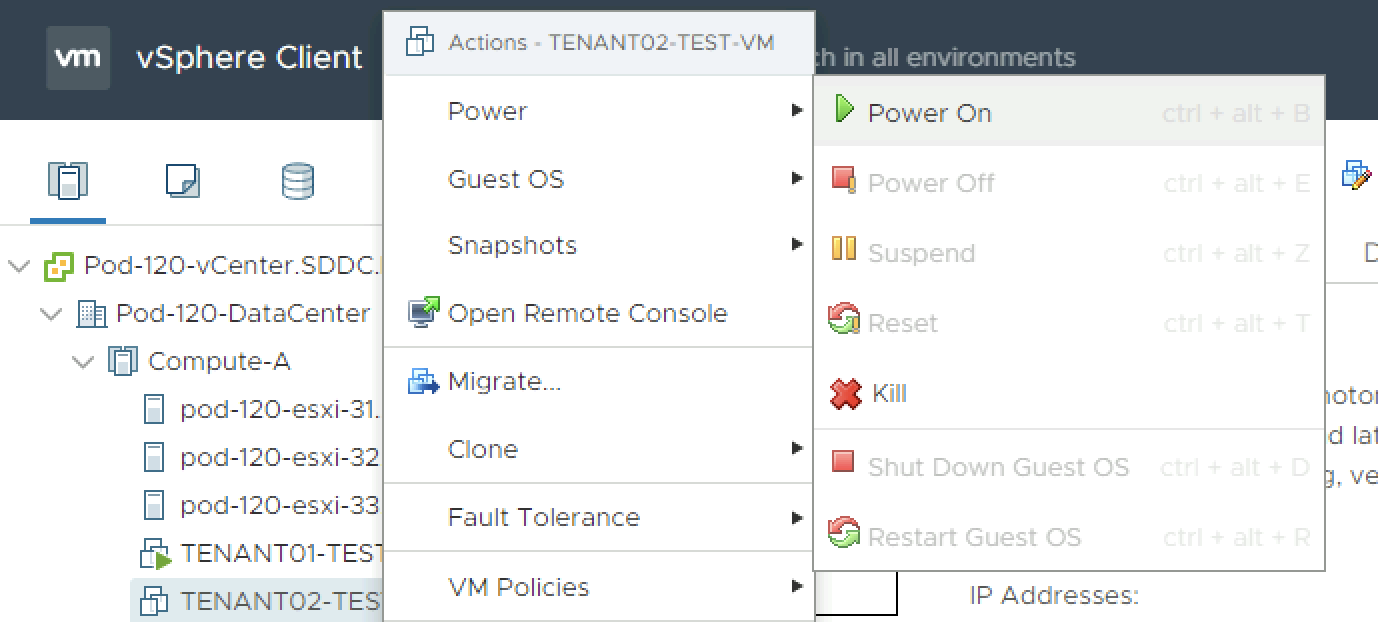This screenshot has height=622, width=1378.
Task: Click the Hosts and Clusters view icon
Action: (68, 181)
